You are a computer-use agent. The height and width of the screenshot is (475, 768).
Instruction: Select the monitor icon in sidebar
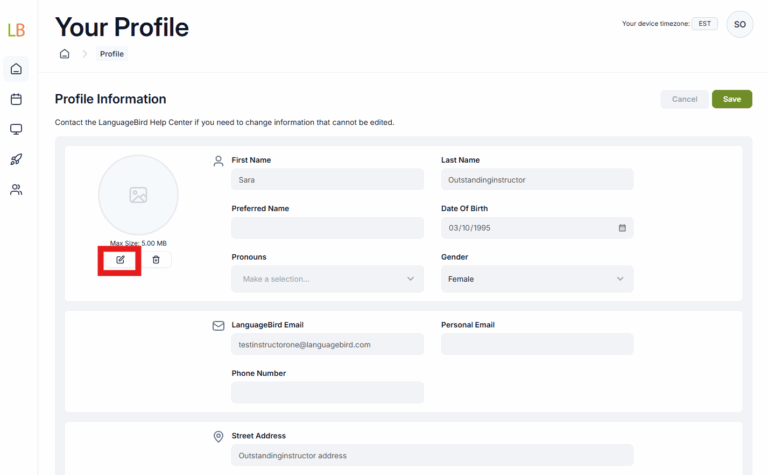[16, 129]
